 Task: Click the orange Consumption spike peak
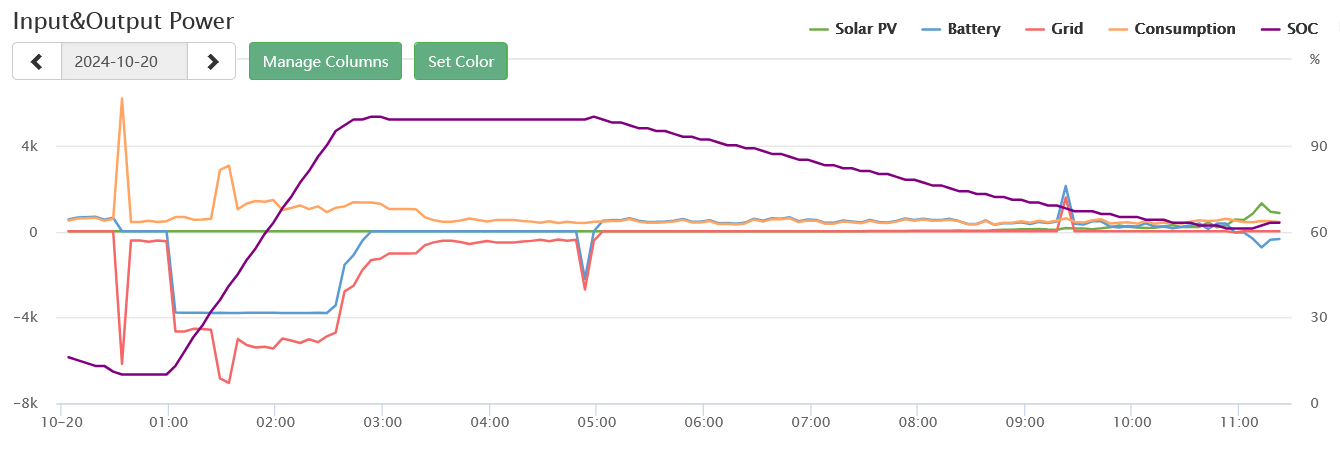click(122, 99)
